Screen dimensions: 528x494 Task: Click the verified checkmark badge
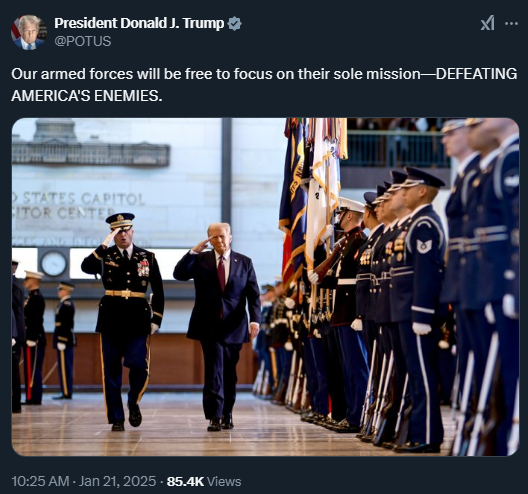pos(234,24)
